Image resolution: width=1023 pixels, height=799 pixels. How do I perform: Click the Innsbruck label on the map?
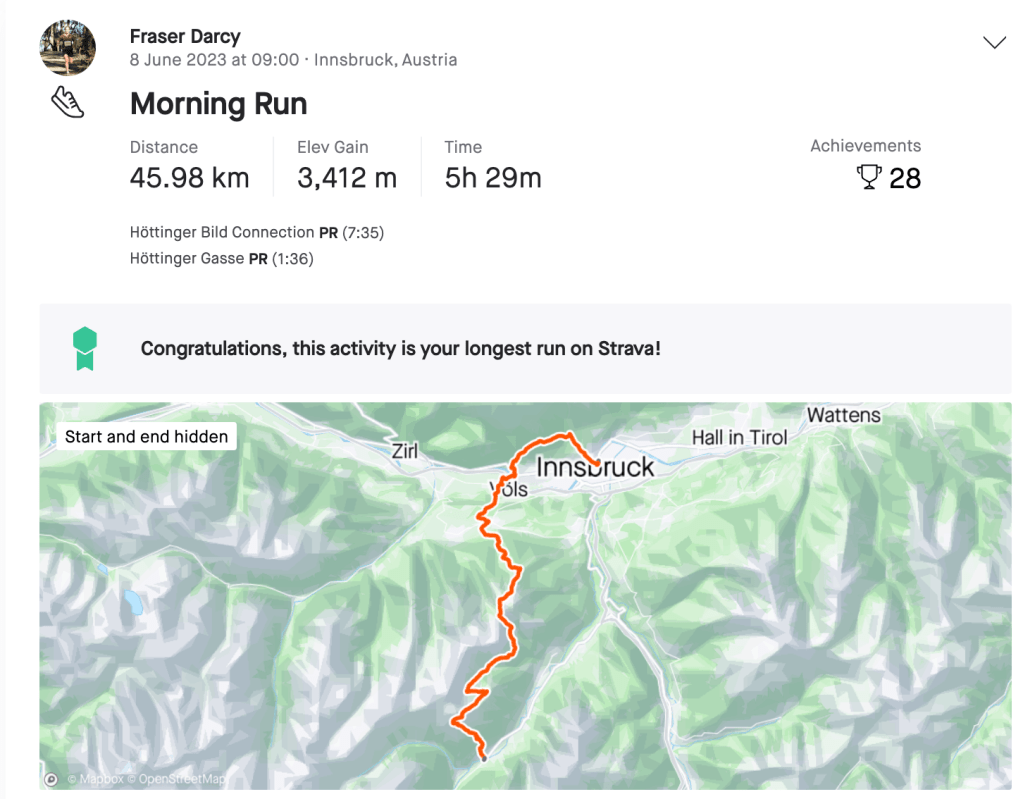click(596, 467)
